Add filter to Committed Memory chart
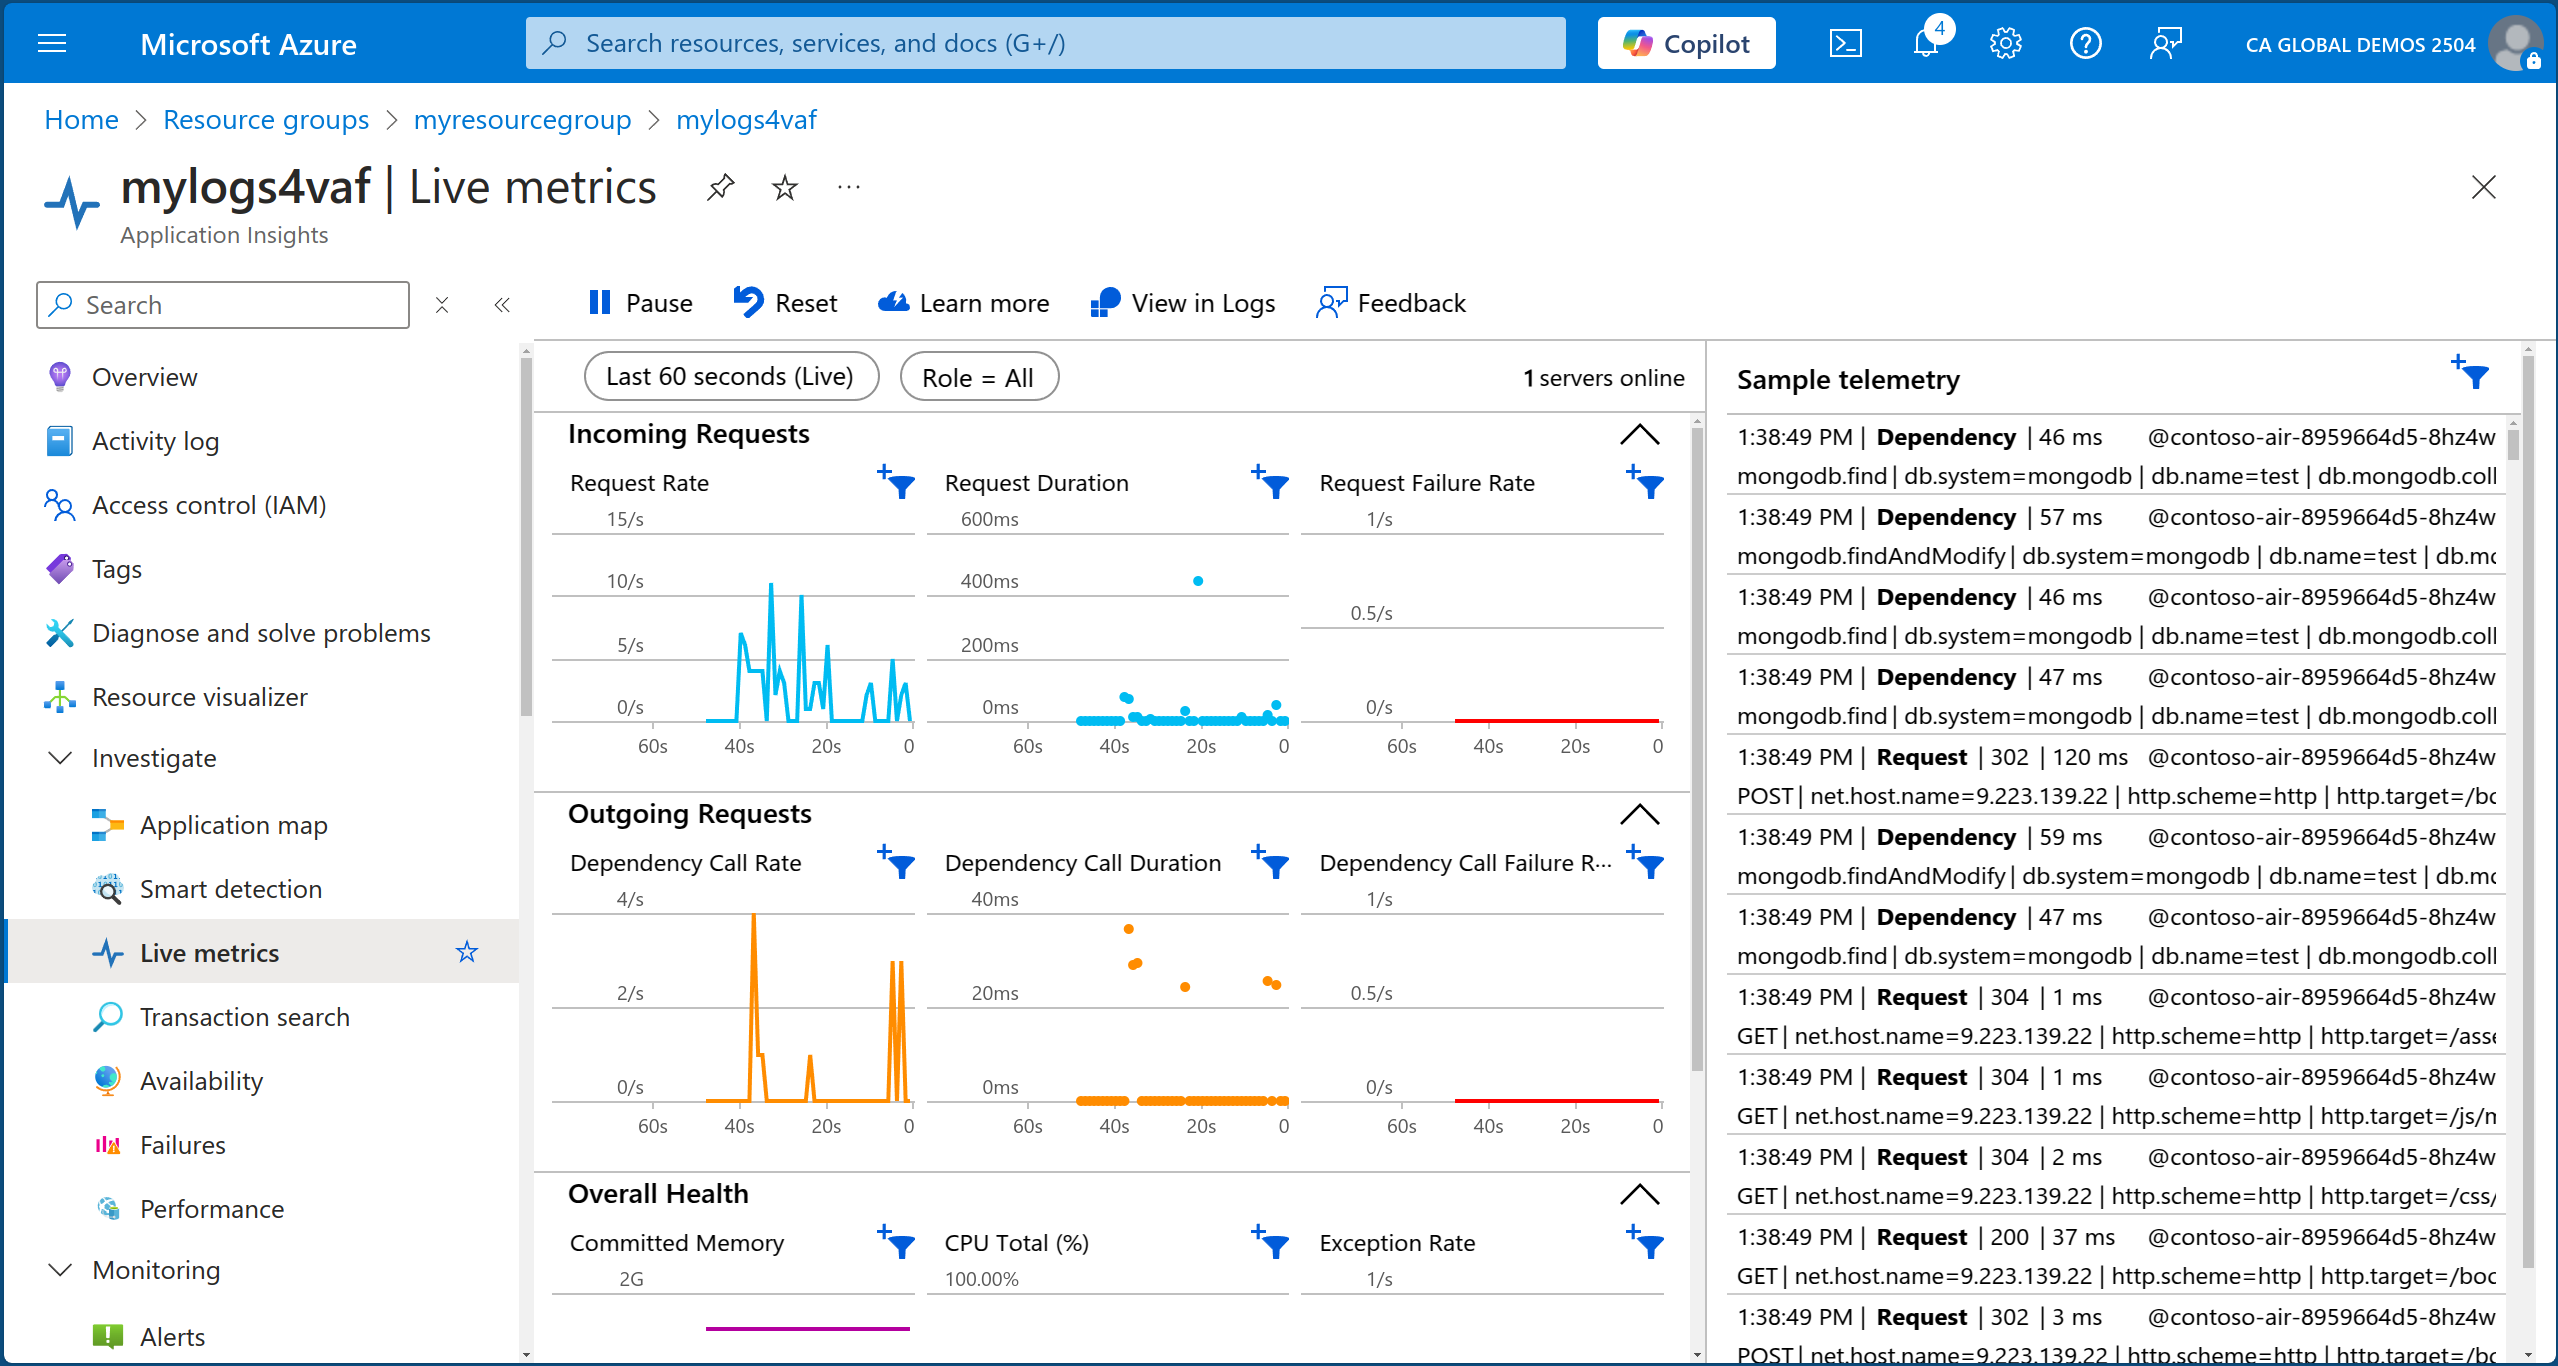This screenshot has height=1366, width=2558. [x=896, y=1241]
